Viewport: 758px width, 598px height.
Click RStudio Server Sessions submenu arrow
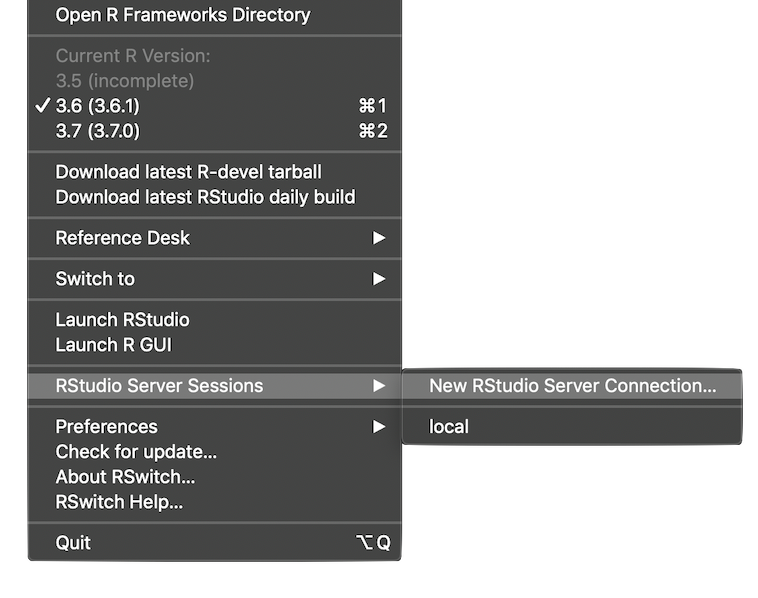(379, 386)
